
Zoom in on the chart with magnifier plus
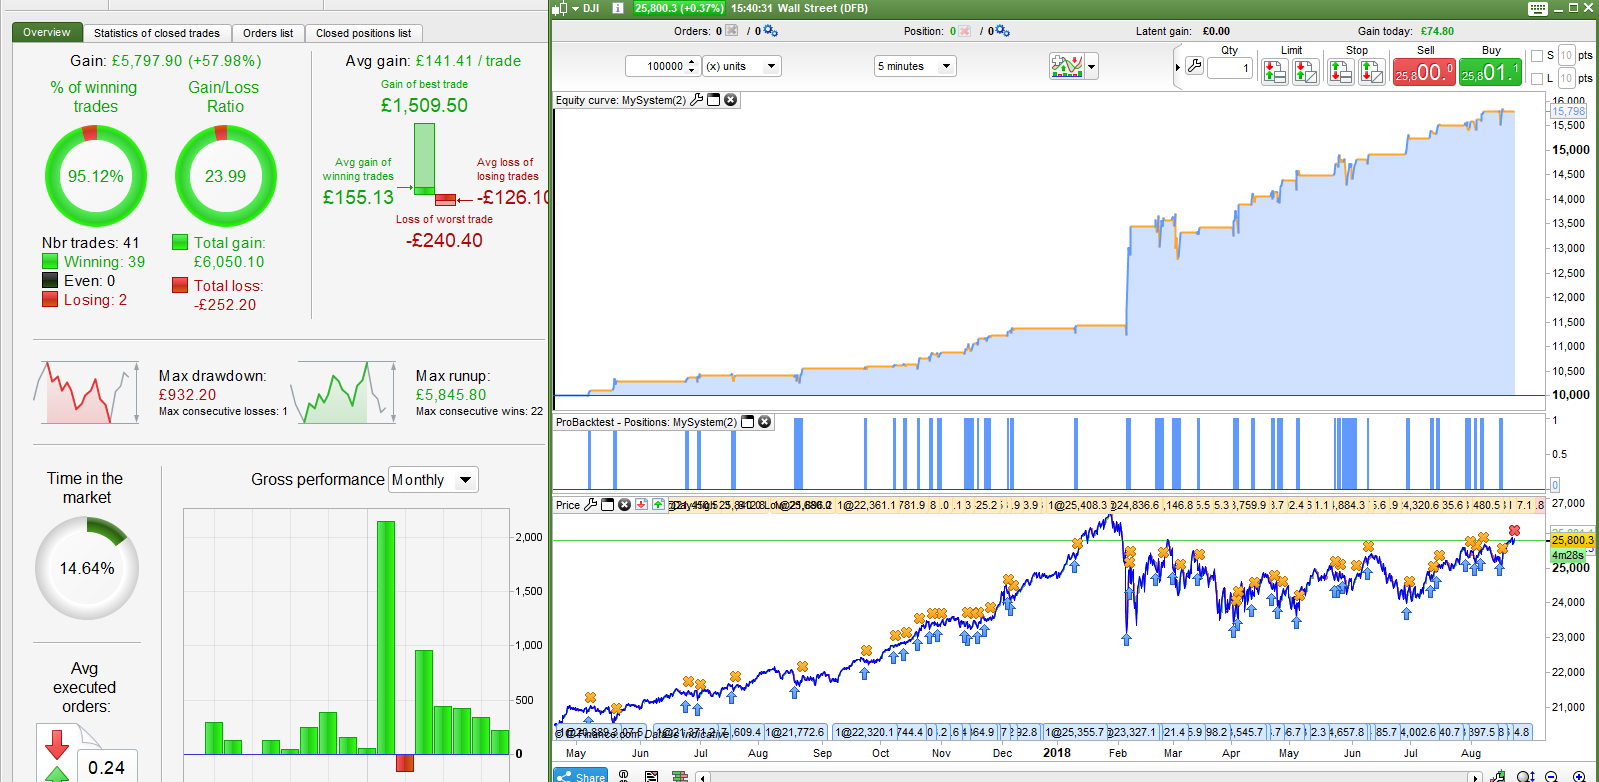point(1579,776)
